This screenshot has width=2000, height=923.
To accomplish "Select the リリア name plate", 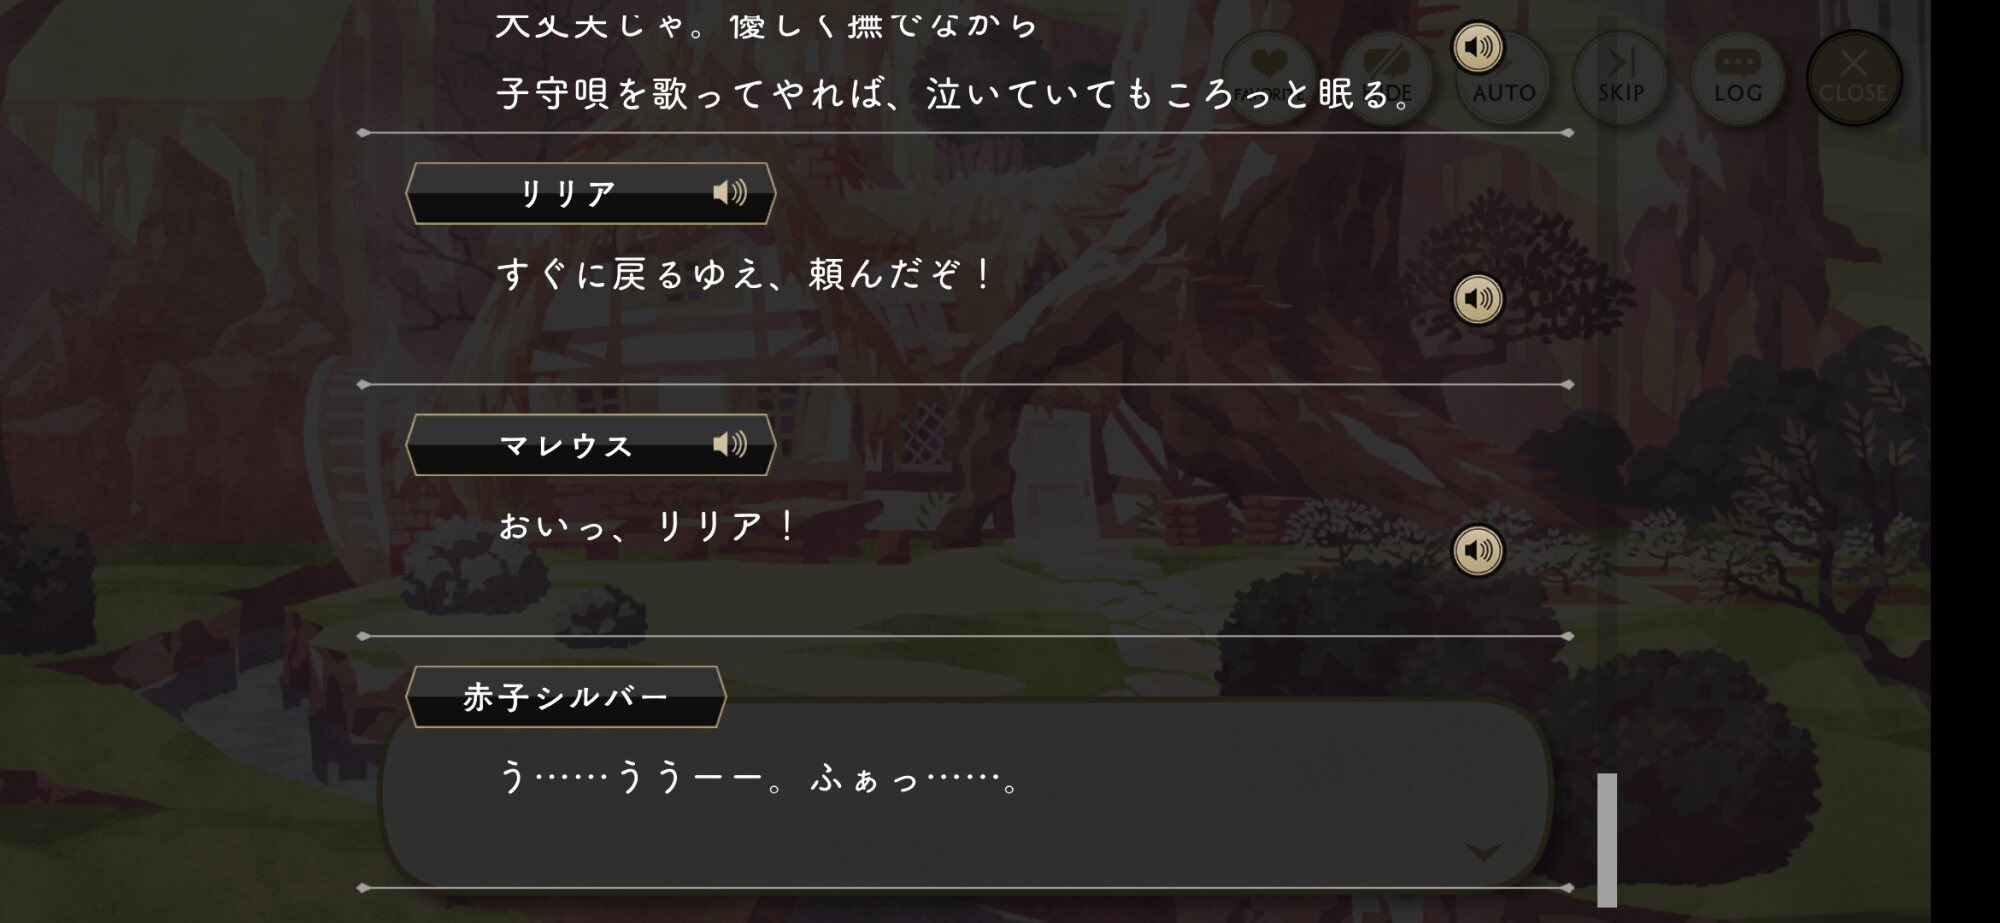I will point(590,193).
